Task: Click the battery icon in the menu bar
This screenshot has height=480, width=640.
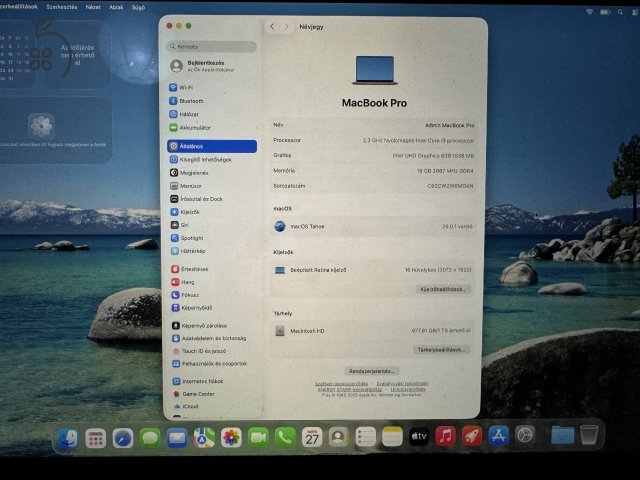Action: point(604,12)
